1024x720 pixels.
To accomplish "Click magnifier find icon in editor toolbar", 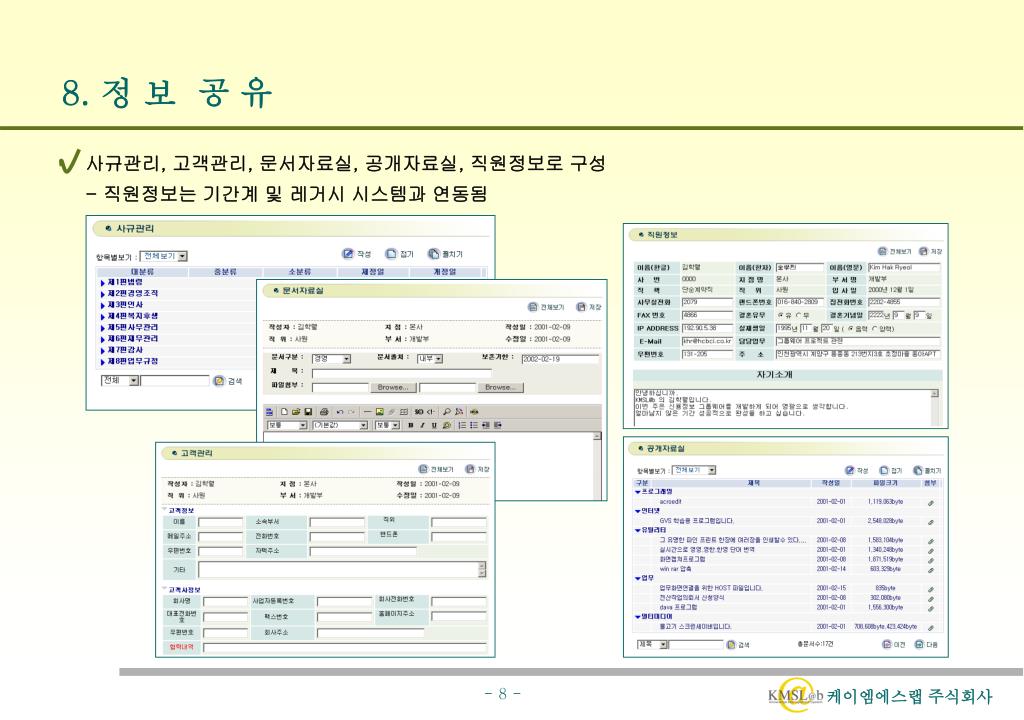I will pyautogui.click(x=447, y=412).
